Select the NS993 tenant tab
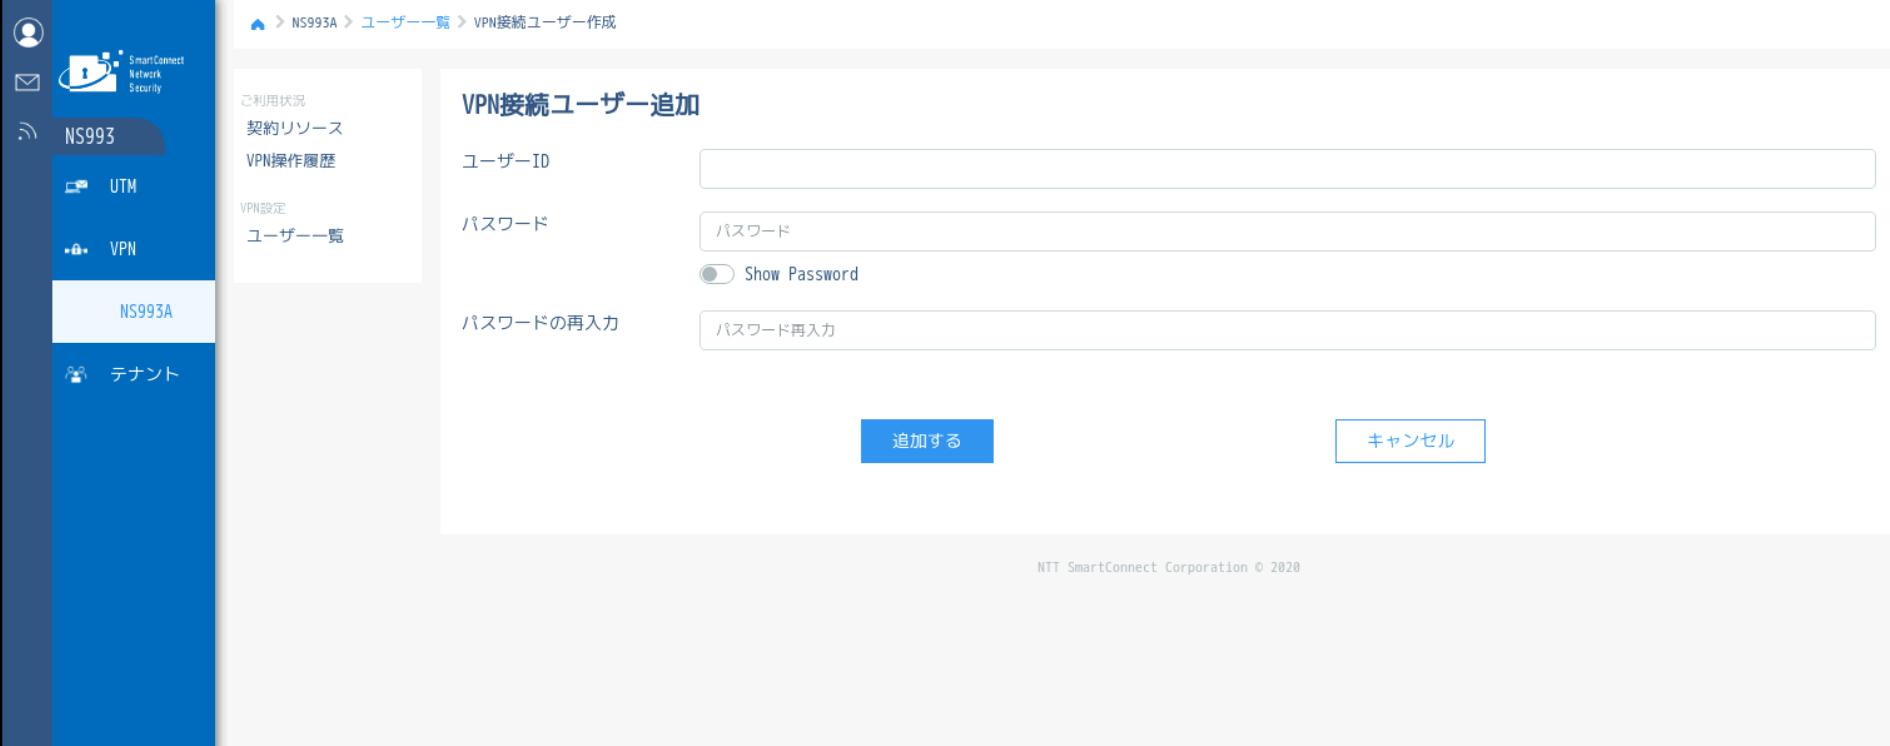Screen dimensions: 1890x746 tap(108, 136)
